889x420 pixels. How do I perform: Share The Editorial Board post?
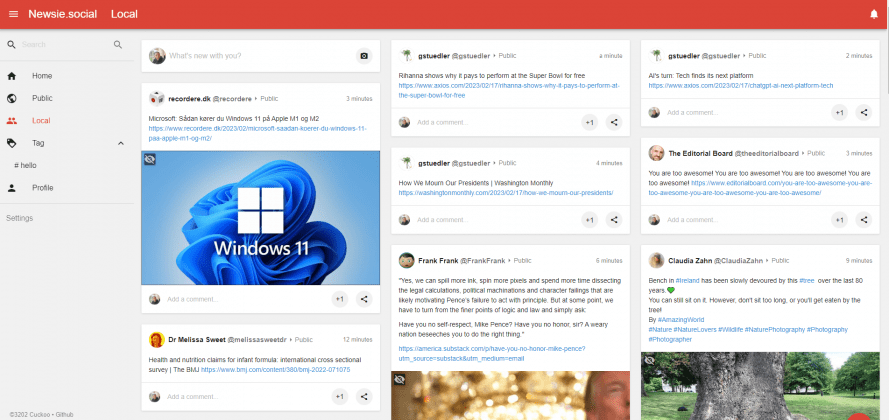point(863,220)
